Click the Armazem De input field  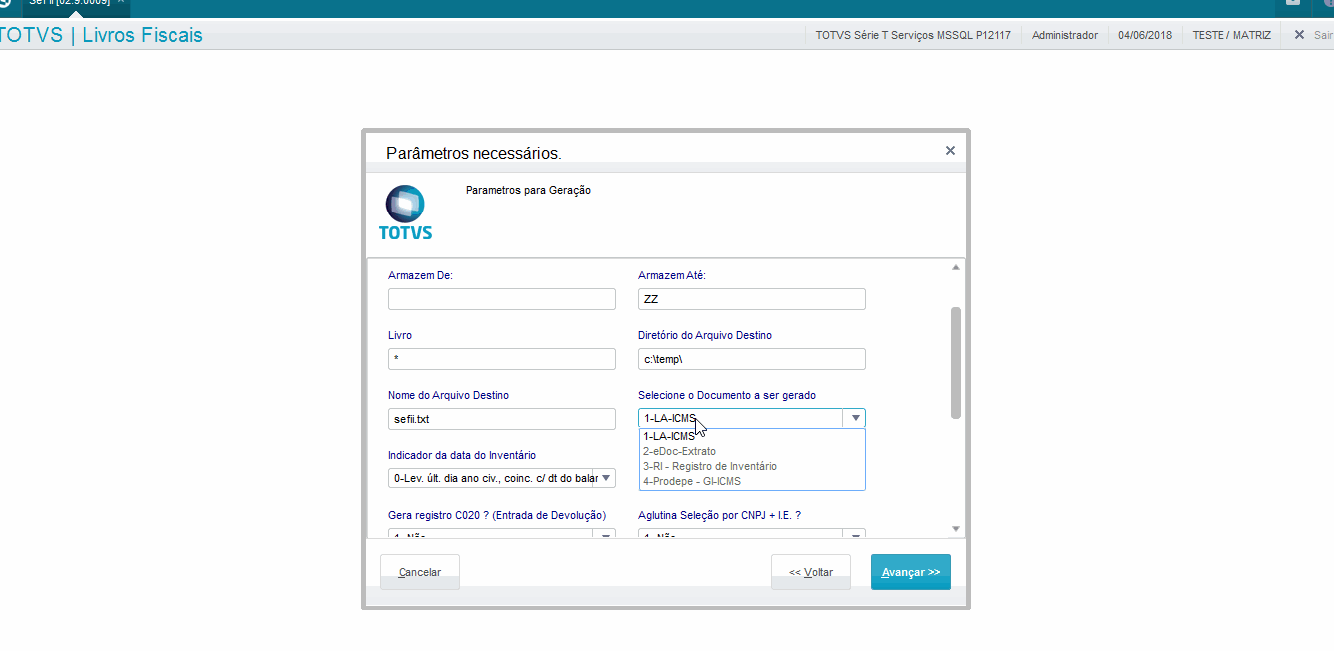[502, 299]
